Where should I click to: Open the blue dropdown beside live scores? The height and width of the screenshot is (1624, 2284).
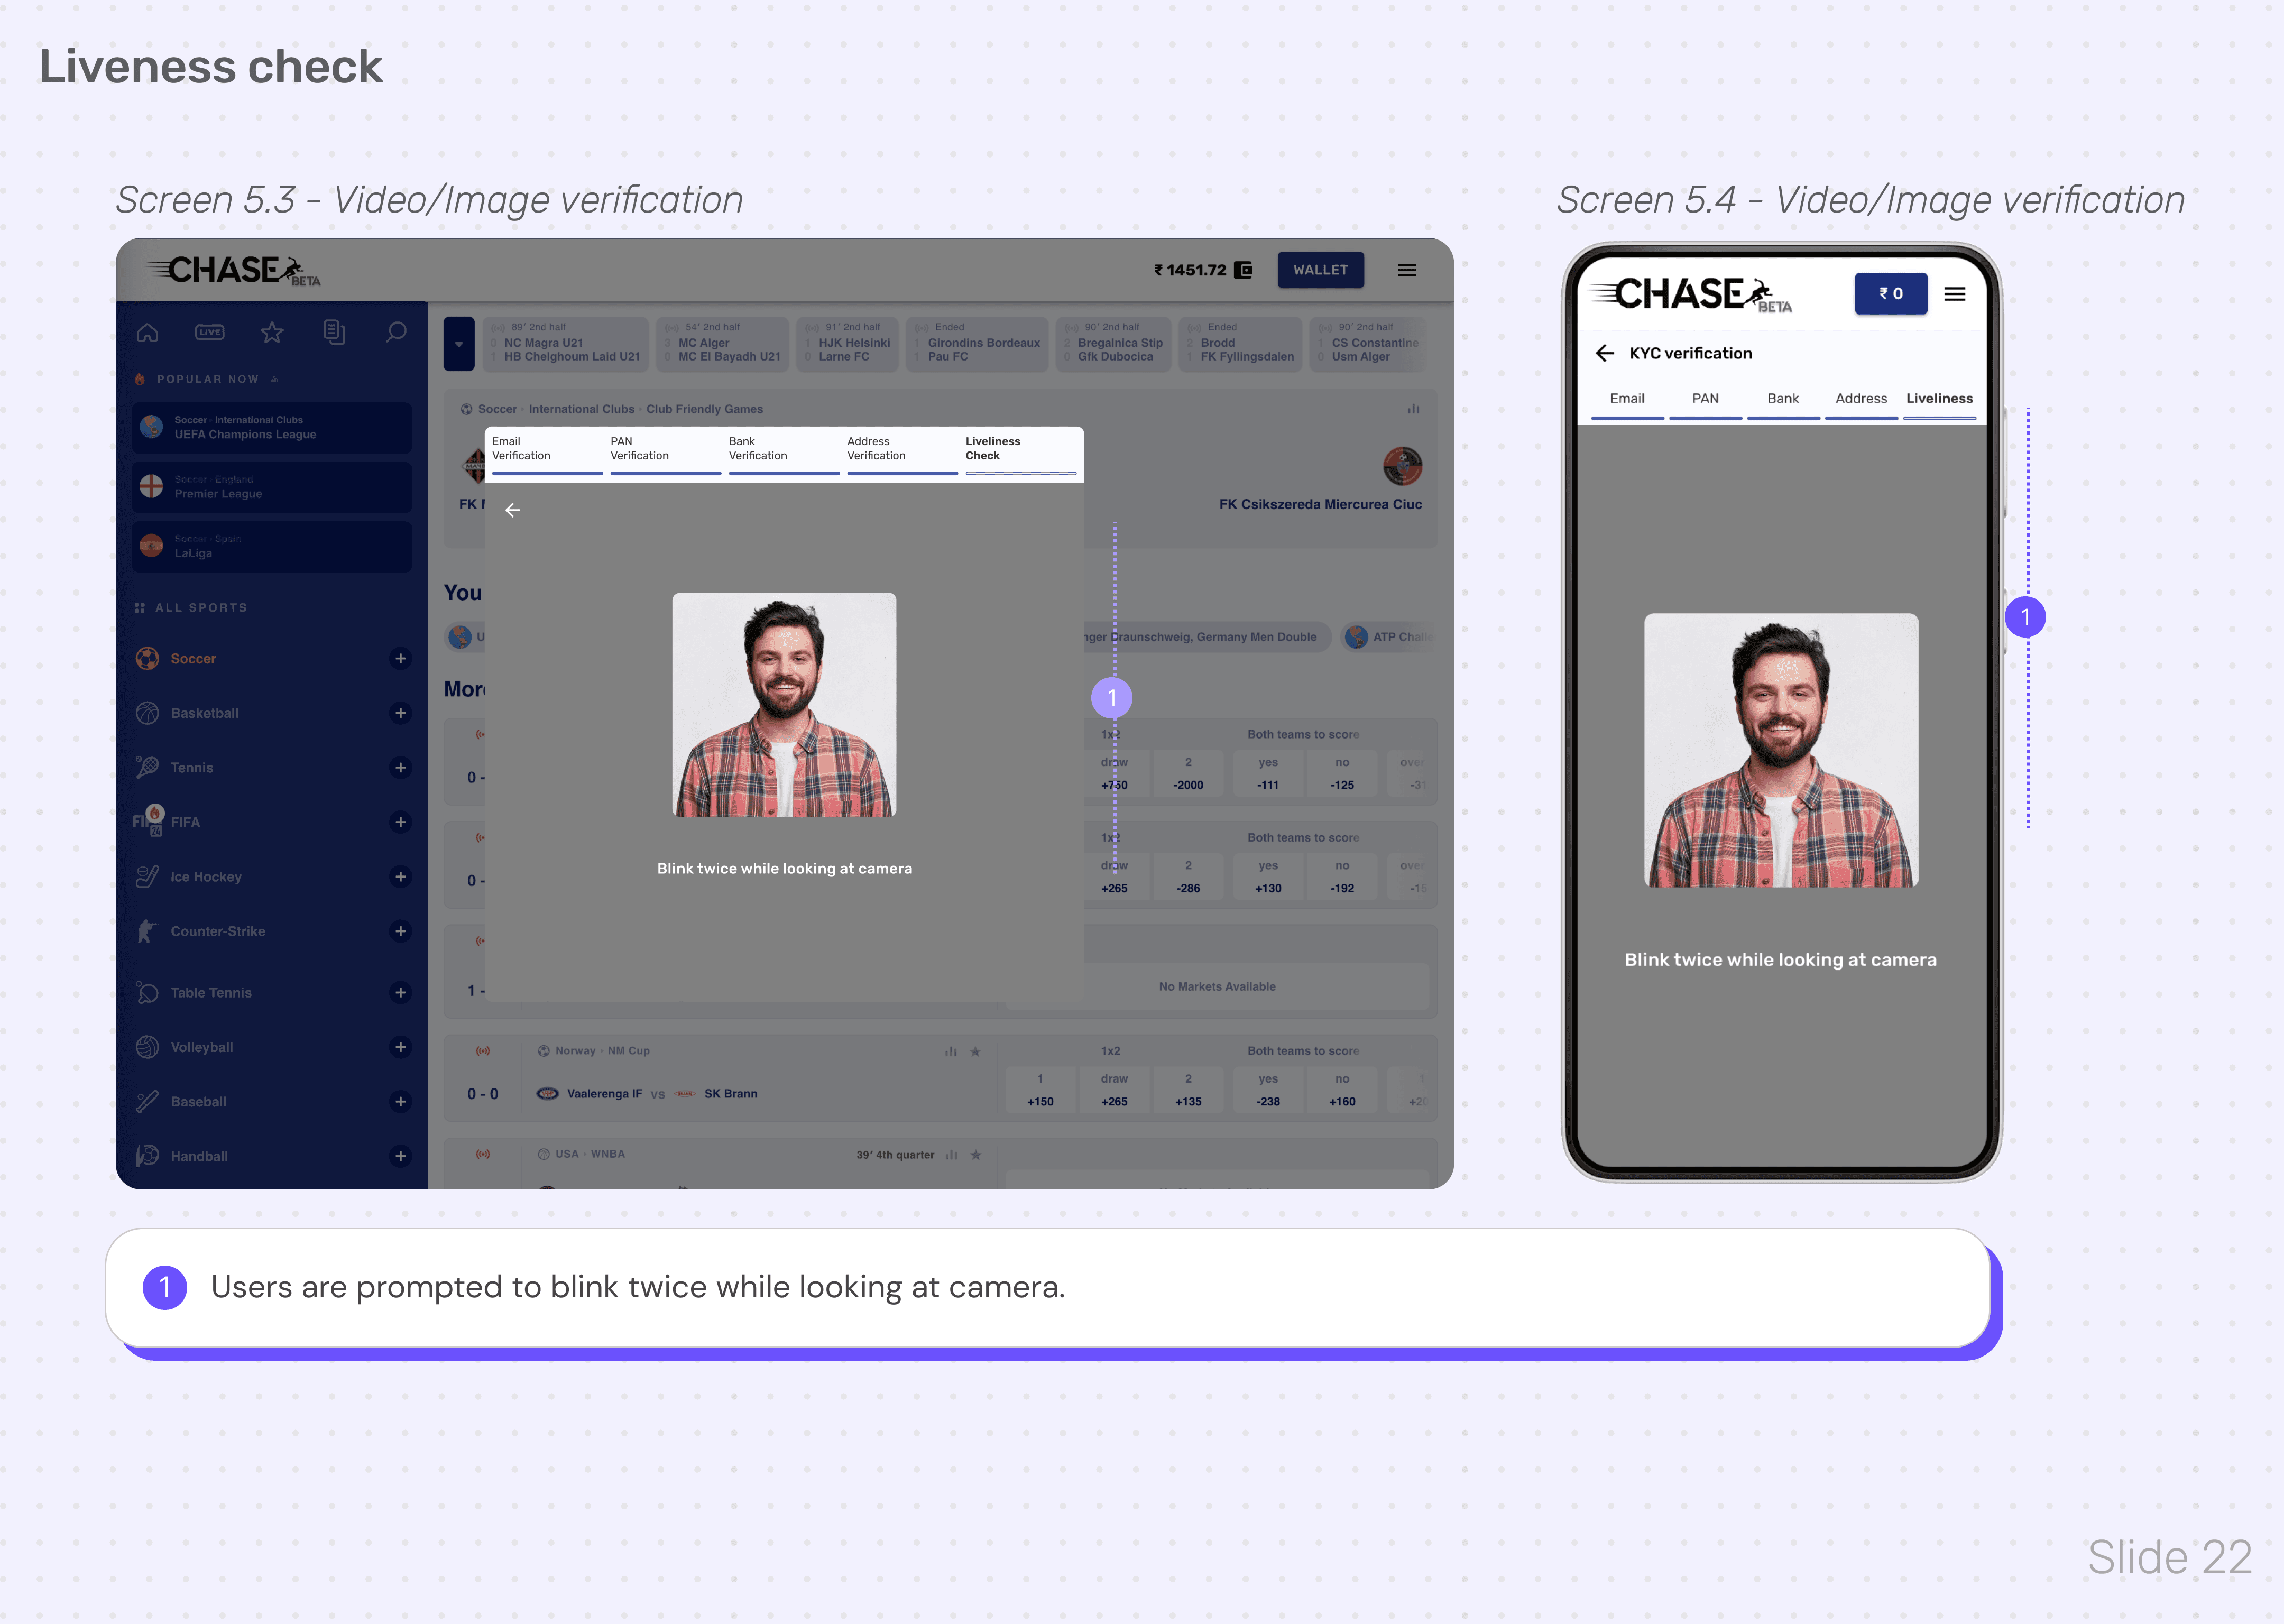click(459, 344)
